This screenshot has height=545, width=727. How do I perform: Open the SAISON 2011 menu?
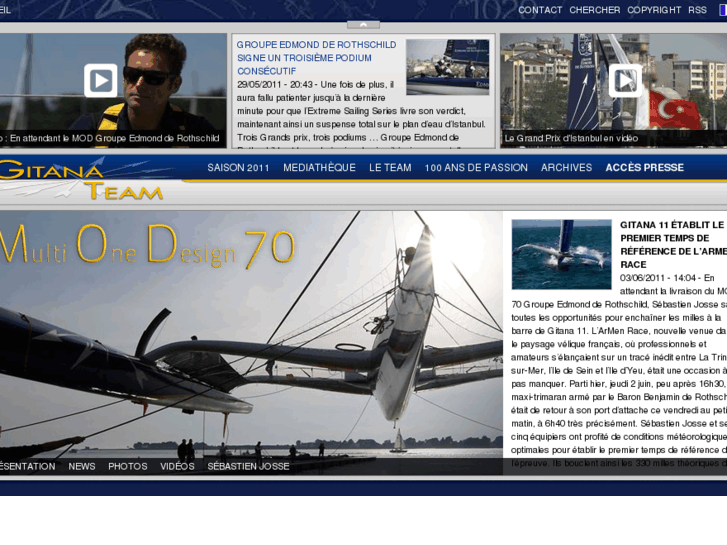click(x=238, y=167)
